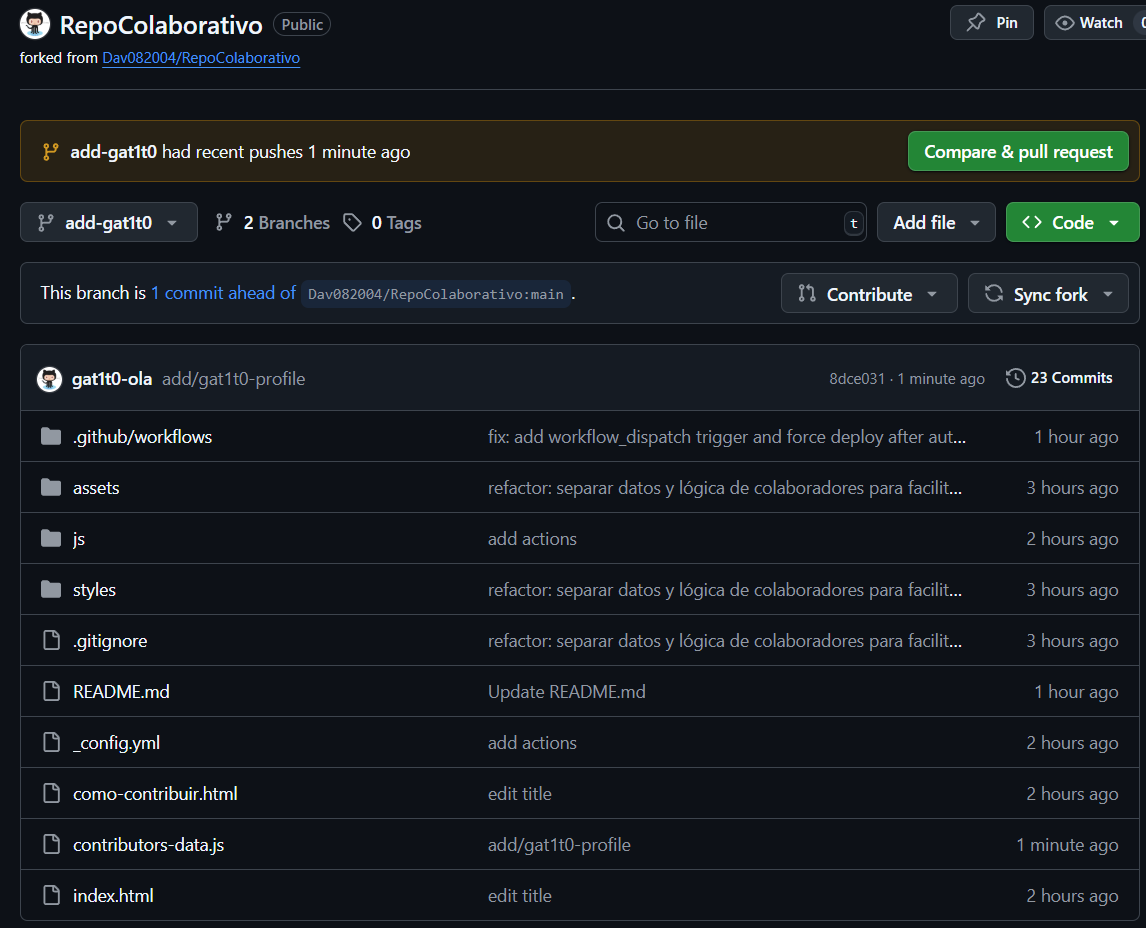
Task: Click the Dav082004/RepoColaborativo:main code label
Action: (x=436, y=294)
